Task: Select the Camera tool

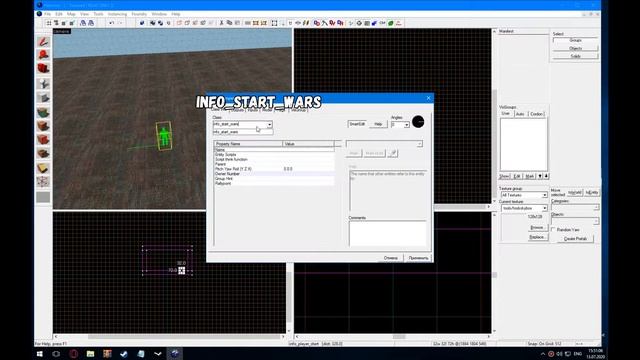Action: click(x=43, y=69)
